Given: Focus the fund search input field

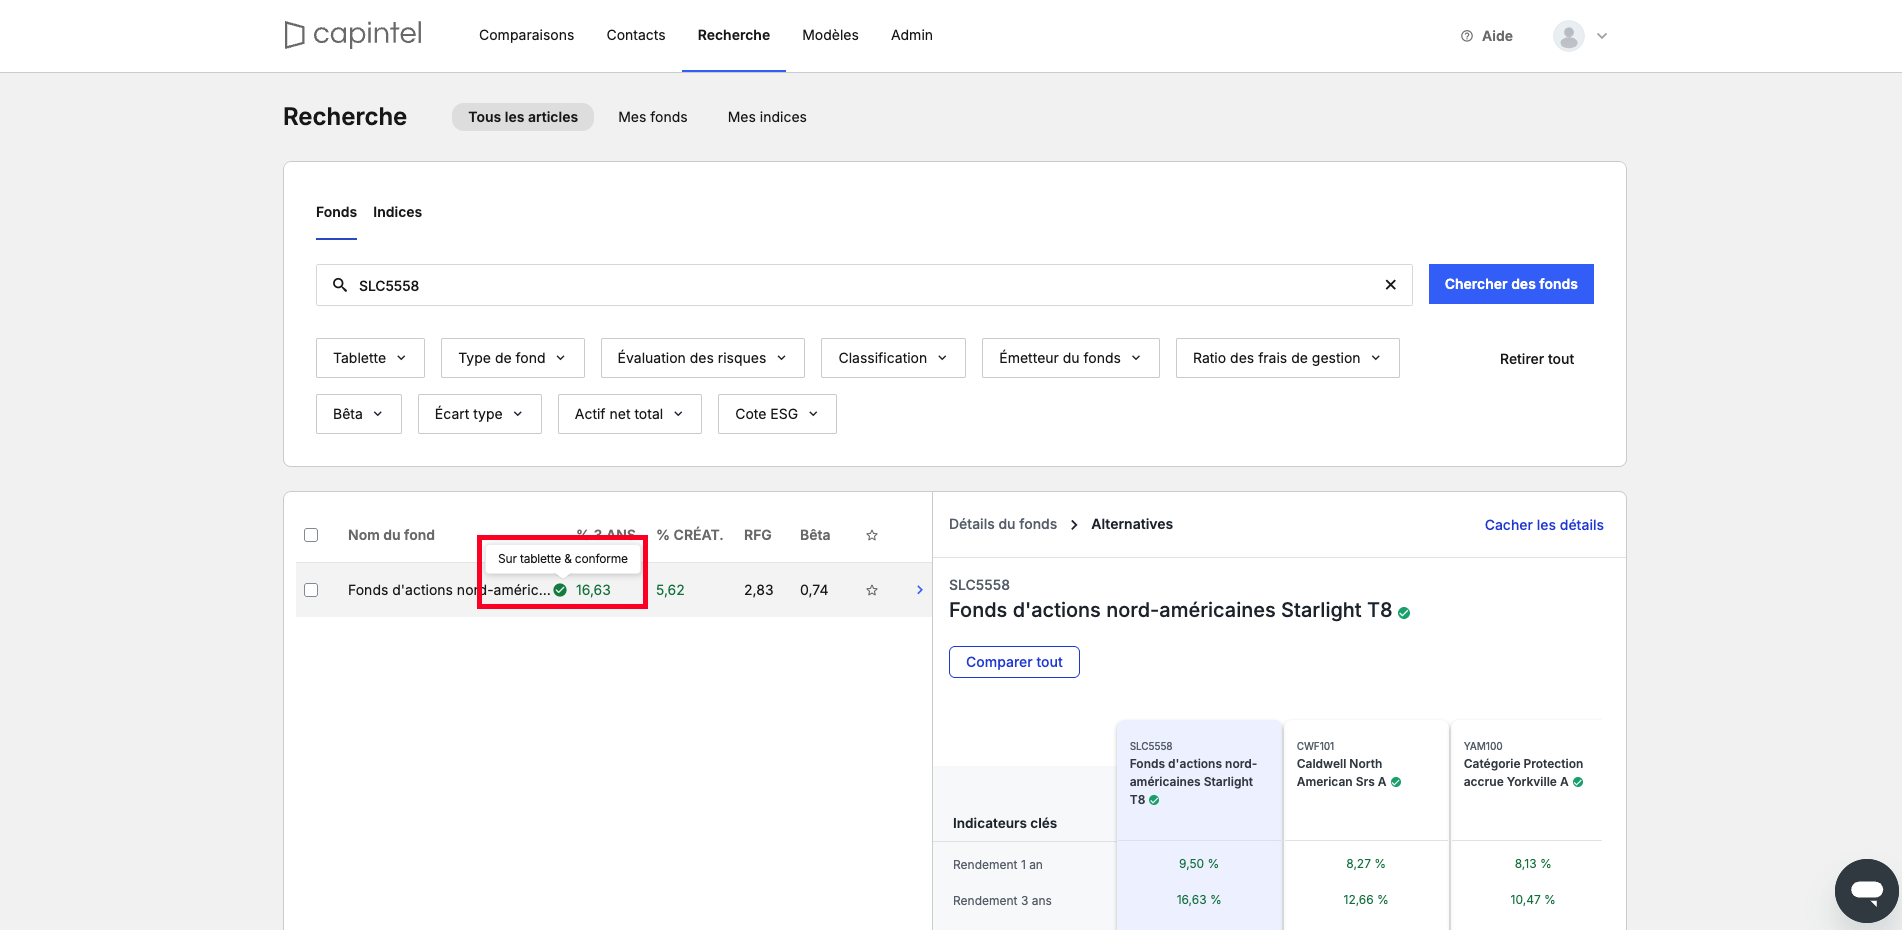Looking at the screenshot, I should [864, 285].
